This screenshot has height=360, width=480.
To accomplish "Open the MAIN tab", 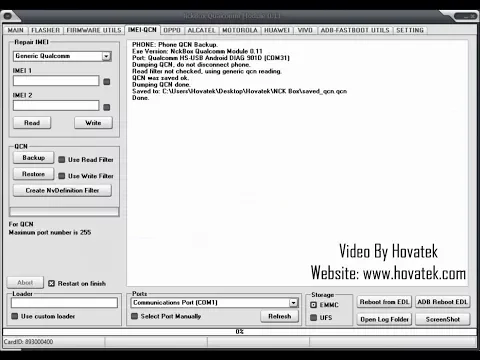I will (16, 30).
